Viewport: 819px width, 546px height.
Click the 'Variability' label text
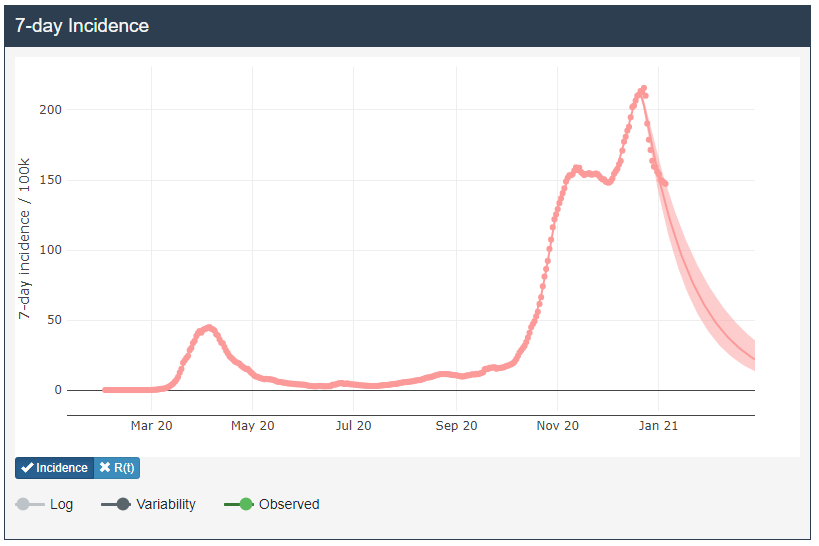point(166,505)
